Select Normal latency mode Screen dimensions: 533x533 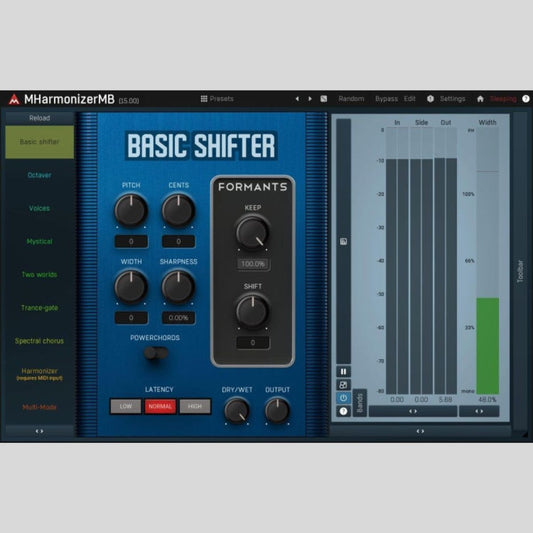(160, 406)
